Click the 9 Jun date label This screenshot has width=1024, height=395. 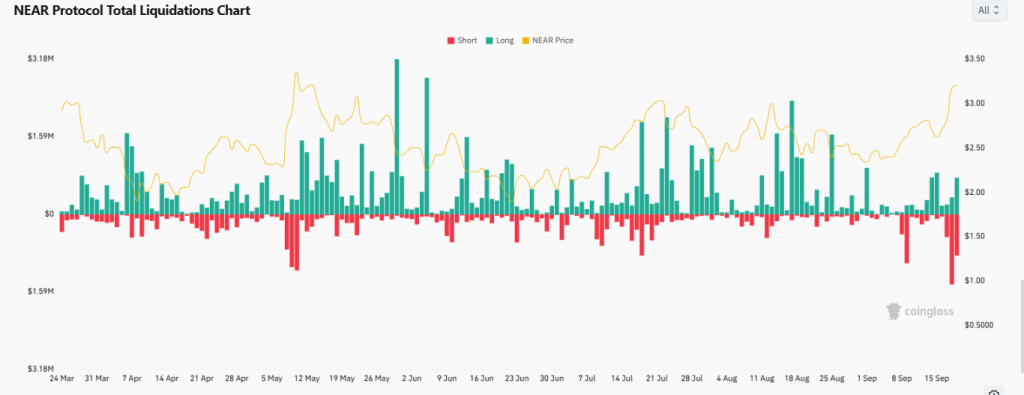[x=447, y=378]
